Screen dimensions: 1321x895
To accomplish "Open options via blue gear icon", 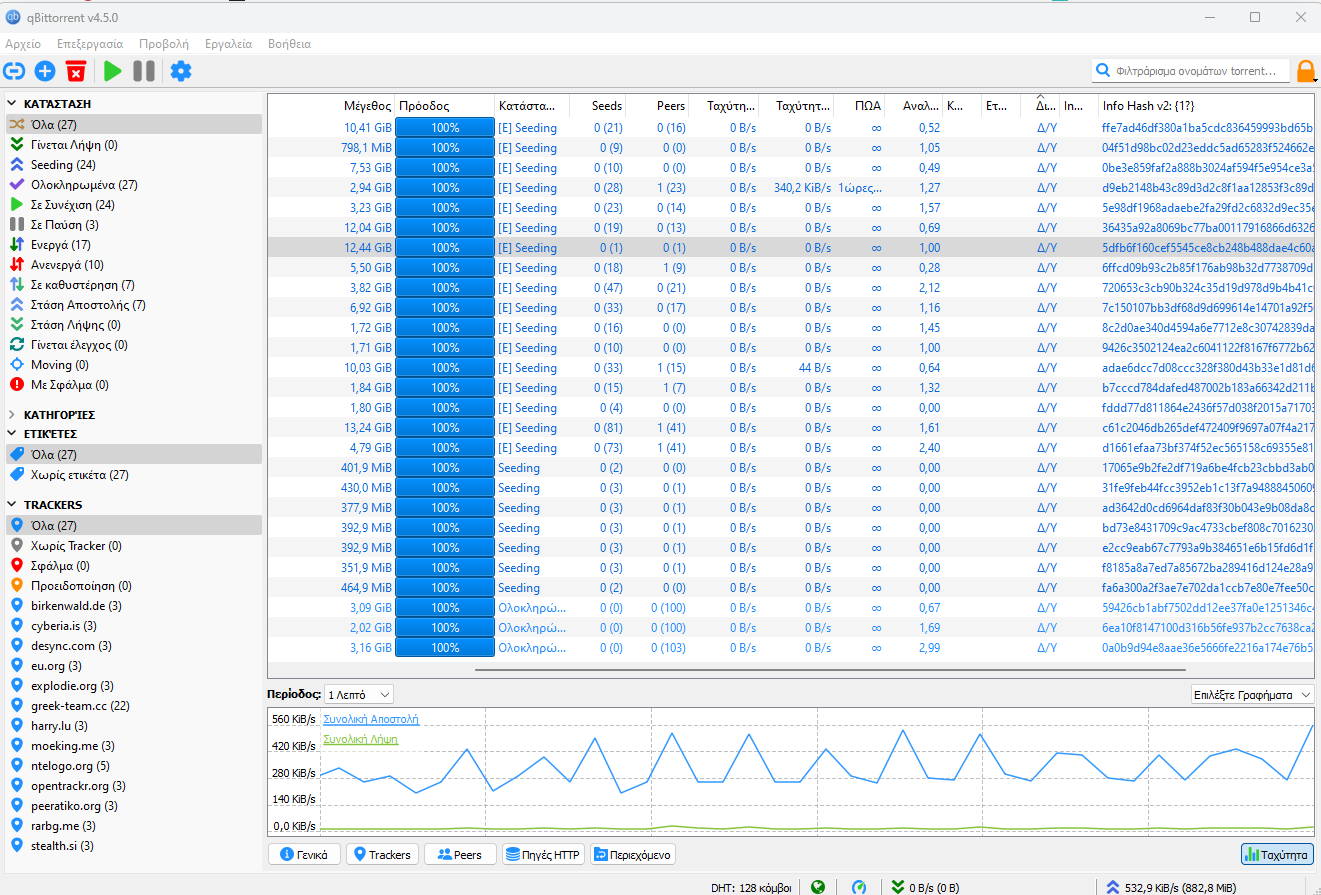I will point(181,71).
